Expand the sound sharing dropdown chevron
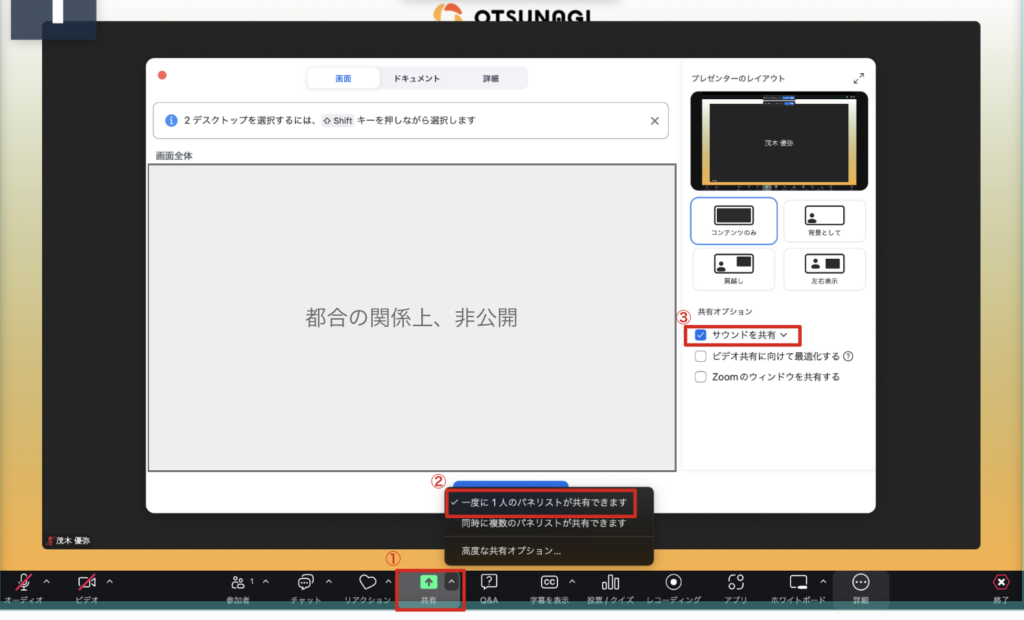Viewport: 1024px width, 620px height. 784,335
